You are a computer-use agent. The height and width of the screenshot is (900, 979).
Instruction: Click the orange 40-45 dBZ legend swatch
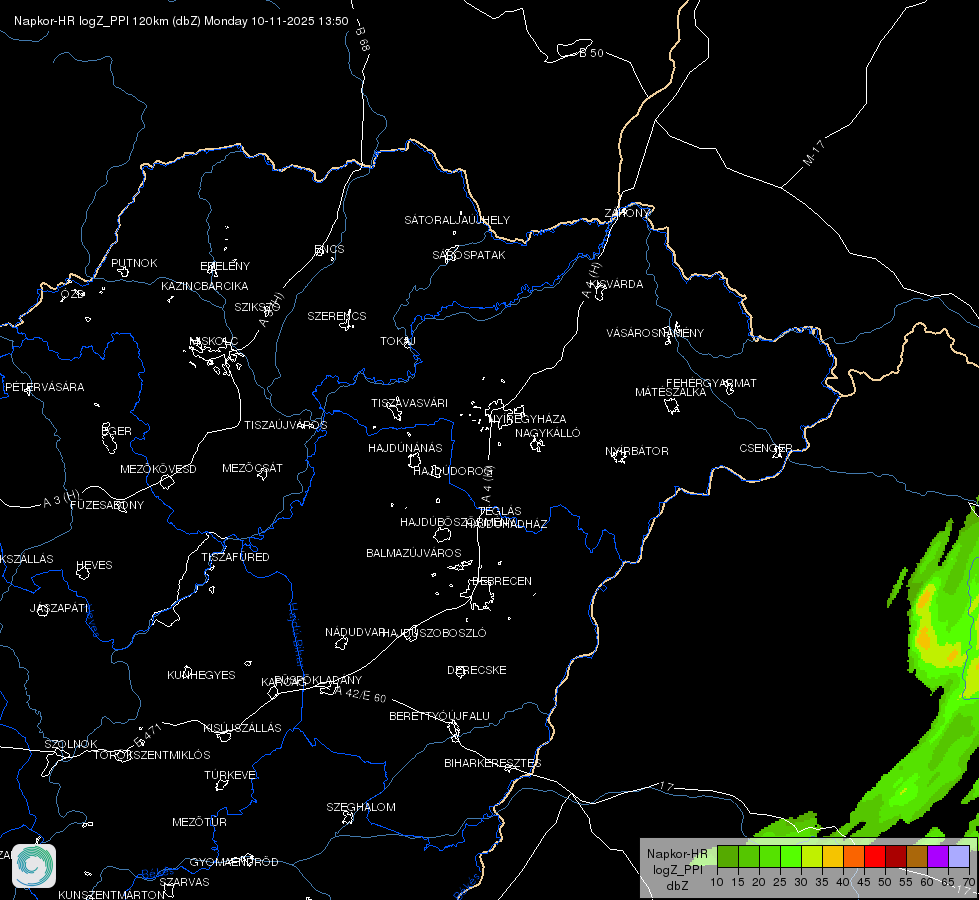[x=854, y=856]
